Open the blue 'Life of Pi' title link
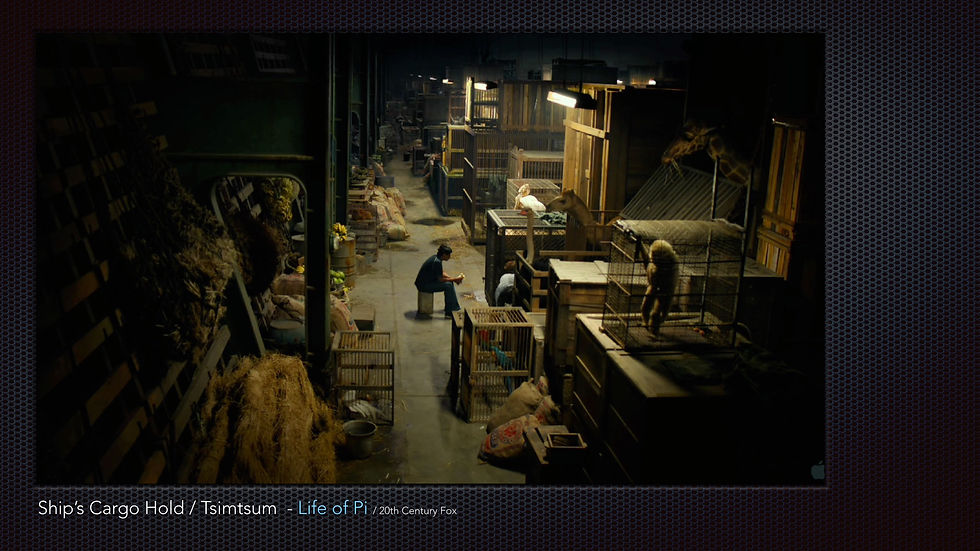The height and width of the screenshot is (551, 980). (x=332, y=508)
